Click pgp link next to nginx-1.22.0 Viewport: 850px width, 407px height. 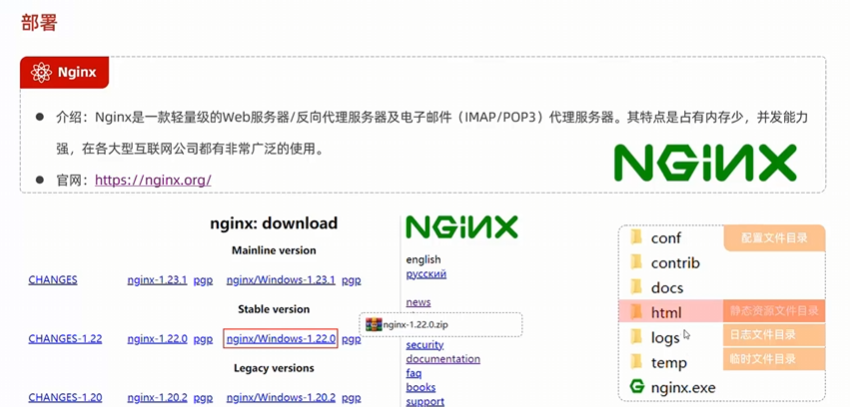(x=203, y=339)
